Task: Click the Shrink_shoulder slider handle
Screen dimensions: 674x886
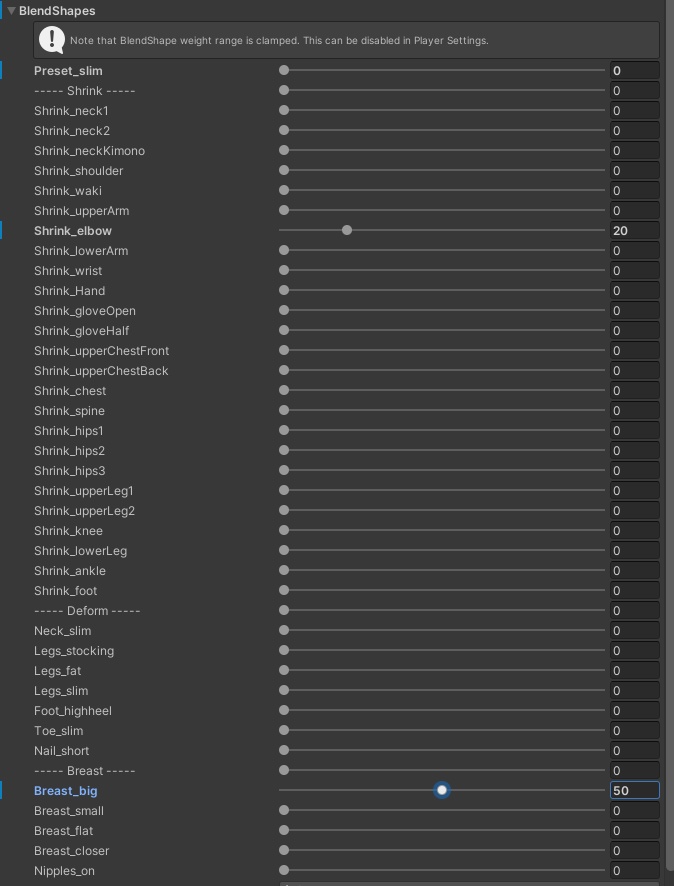Action: pos(284,171)
